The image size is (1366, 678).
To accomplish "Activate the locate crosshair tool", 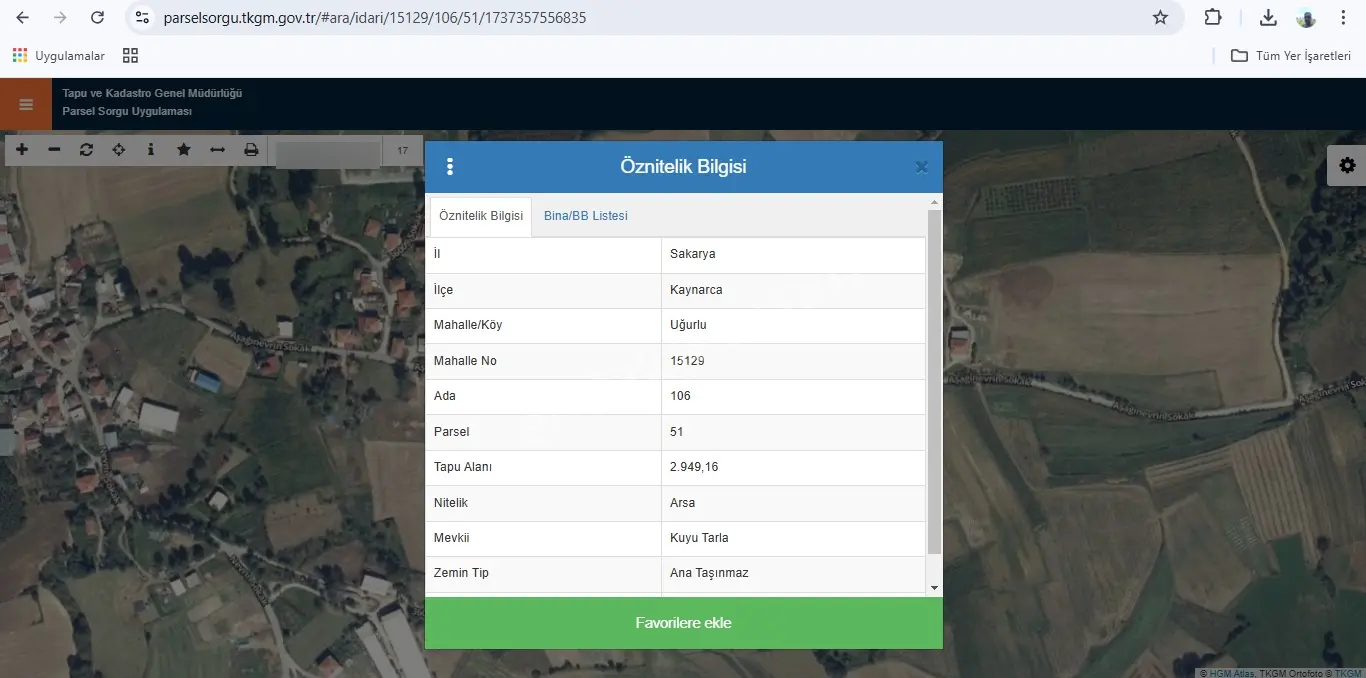I will (x=119, y=150).
